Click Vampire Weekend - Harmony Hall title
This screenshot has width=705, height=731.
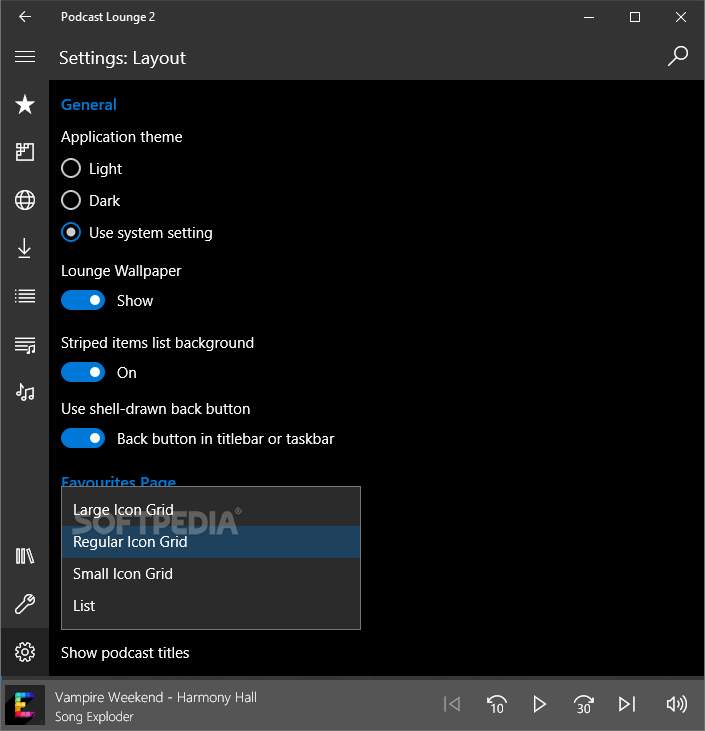click(x=156, y=697)
